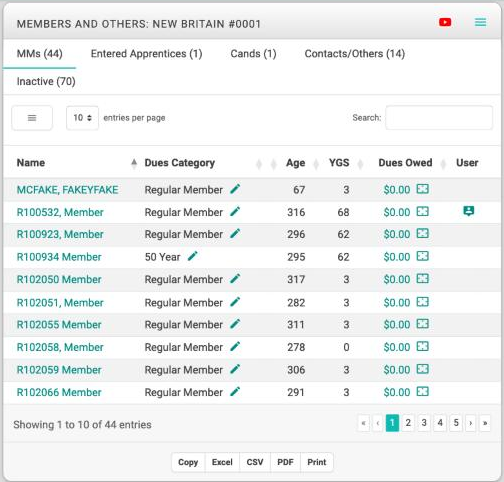Open the panel hamburger menu icon
The image size is (504, 482).
coord(480,22)
